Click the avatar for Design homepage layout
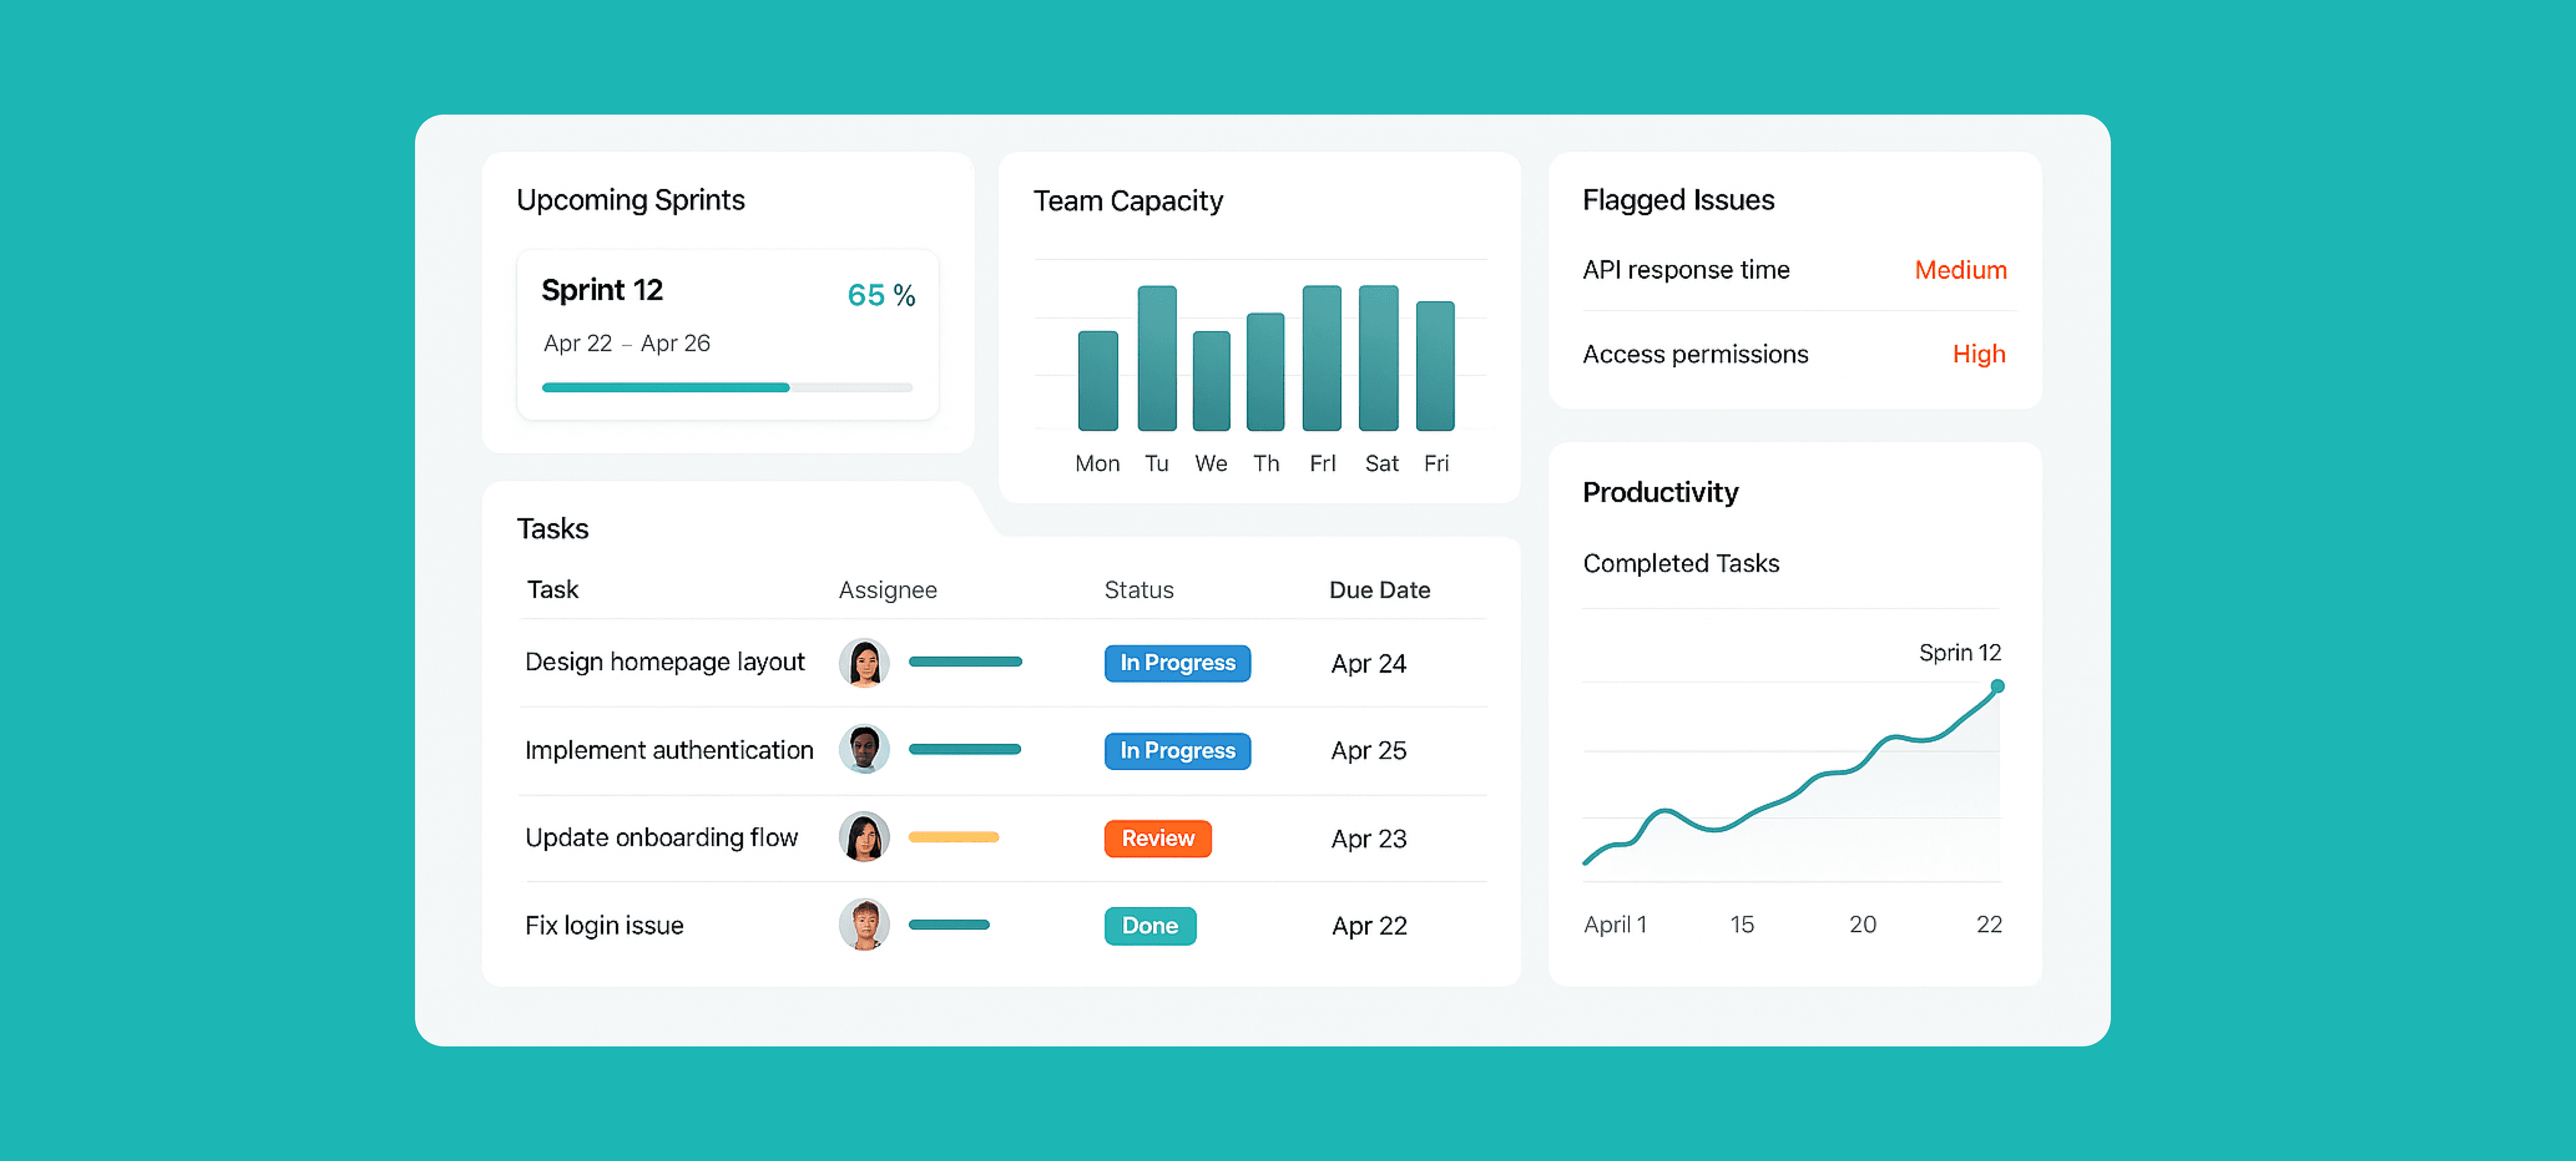The image size is (2576, 1161). tap(864, 662)
